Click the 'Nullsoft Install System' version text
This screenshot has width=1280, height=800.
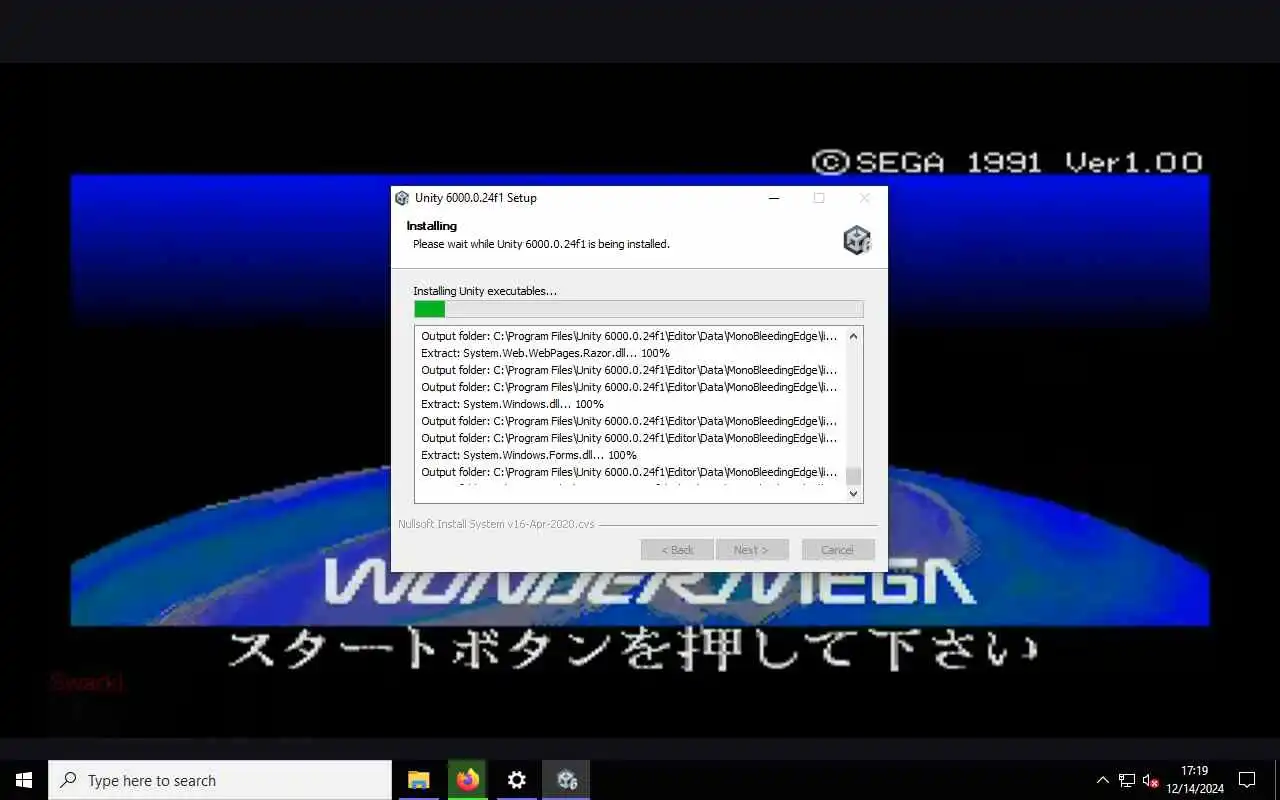496,524
